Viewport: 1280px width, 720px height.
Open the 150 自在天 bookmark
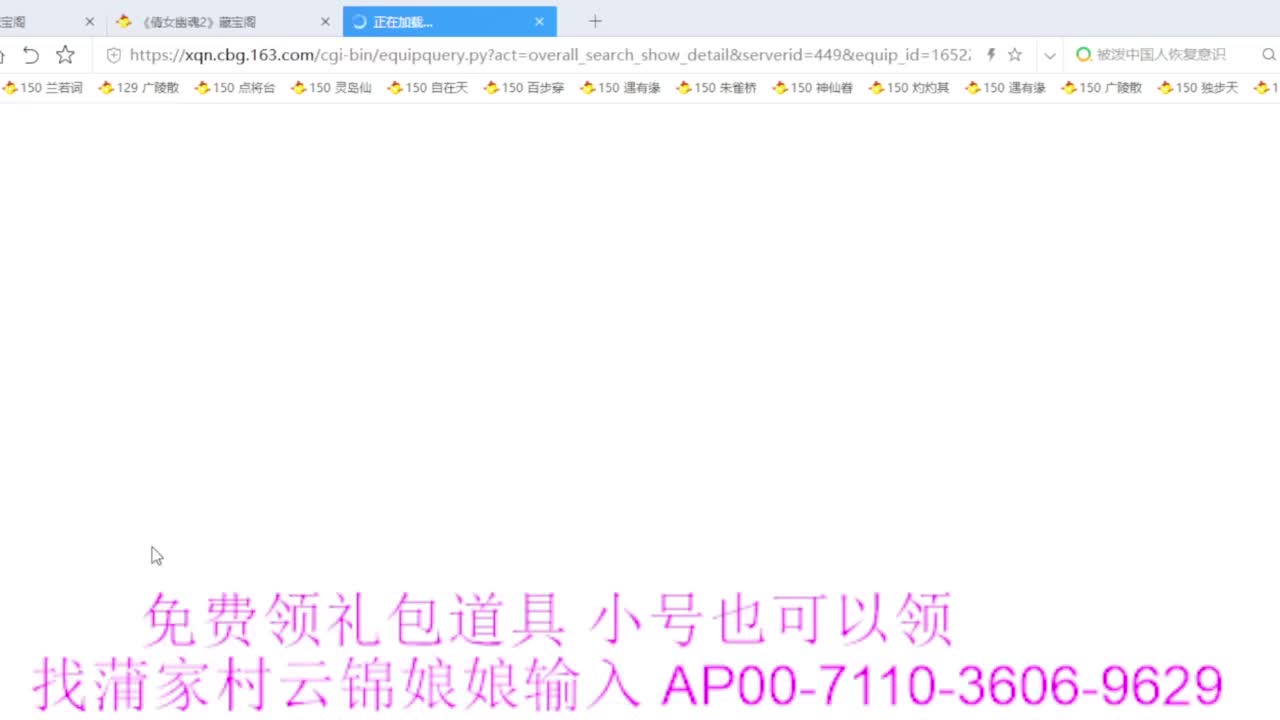[427, 87]
